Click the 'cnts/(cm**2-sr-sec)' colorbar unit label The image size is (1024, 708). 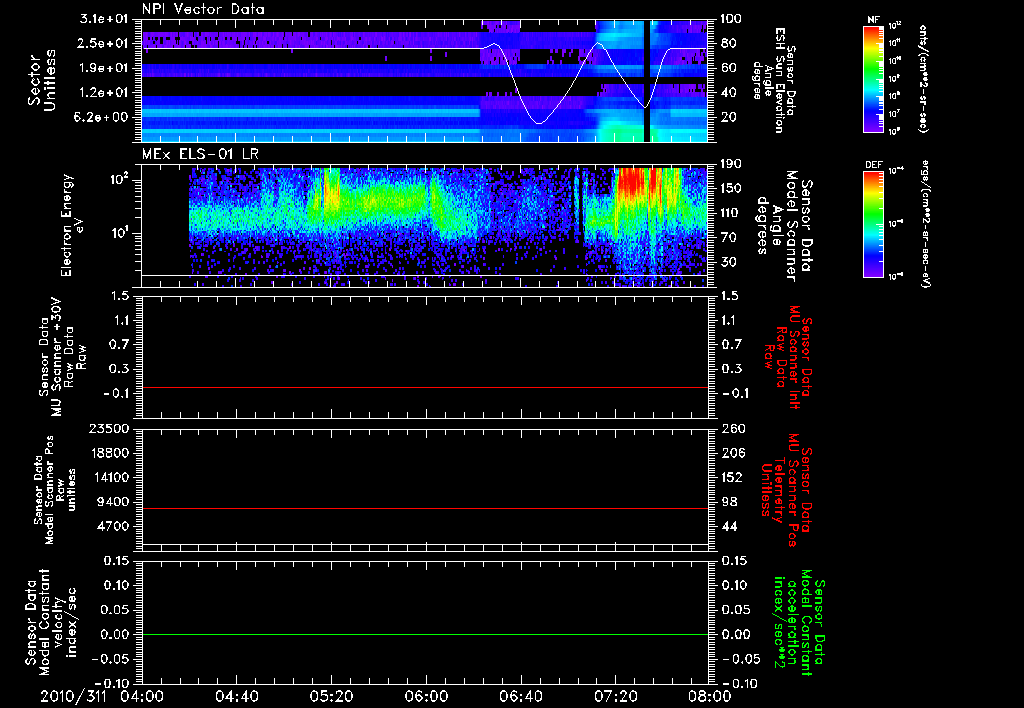(x=923, y=79)
